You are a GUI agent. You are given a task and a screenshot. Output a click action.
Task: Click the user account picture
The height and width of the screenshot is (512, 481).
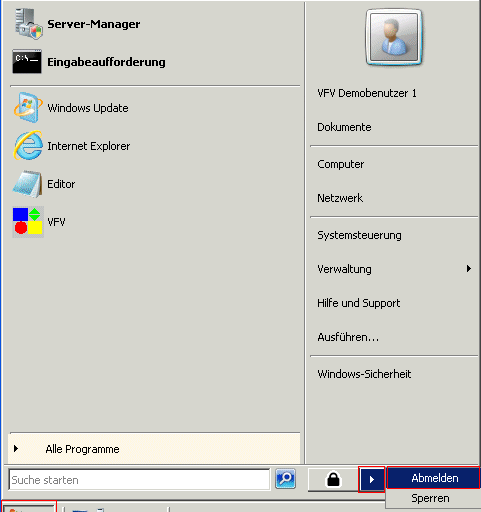pos(394,37)
